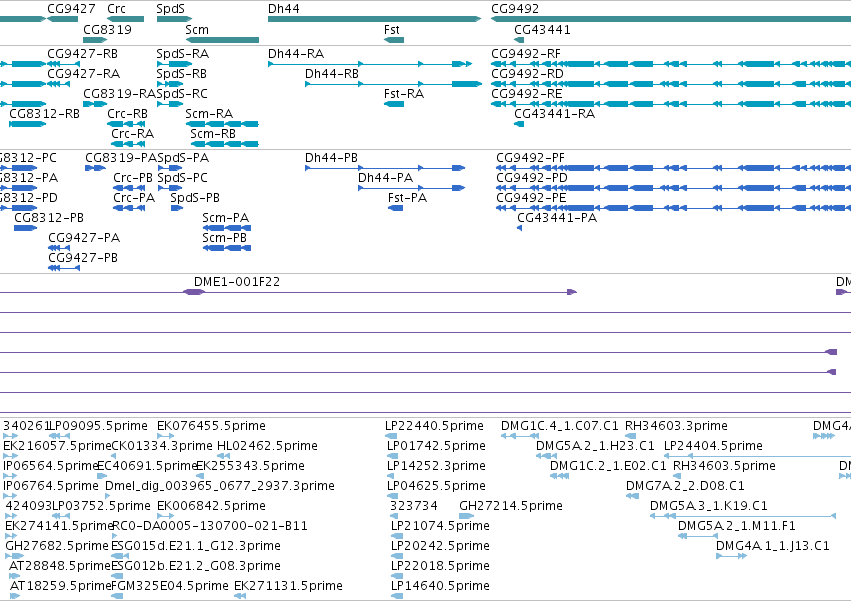
Task: Click the CG43441-RA transcript label
Action: click(555, 114)
